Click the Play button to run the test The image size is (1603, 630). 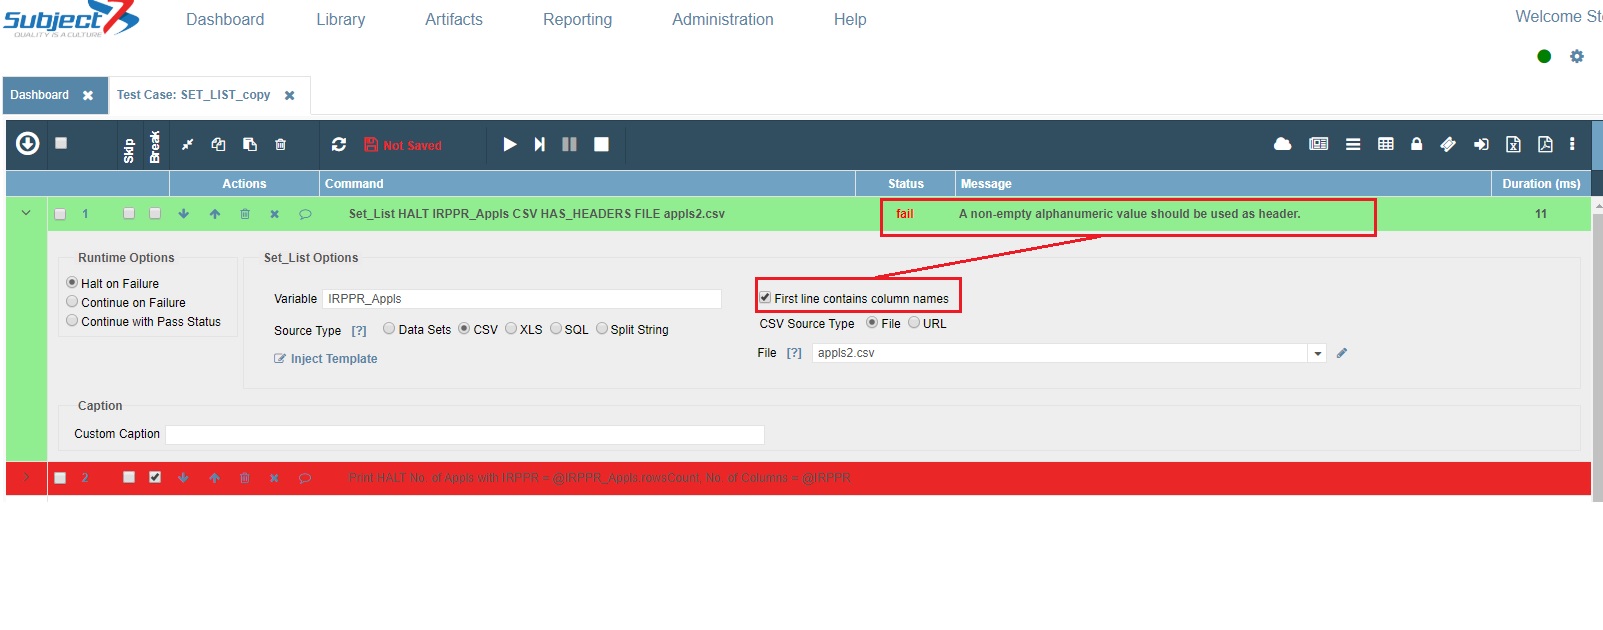tap(509, 145)
